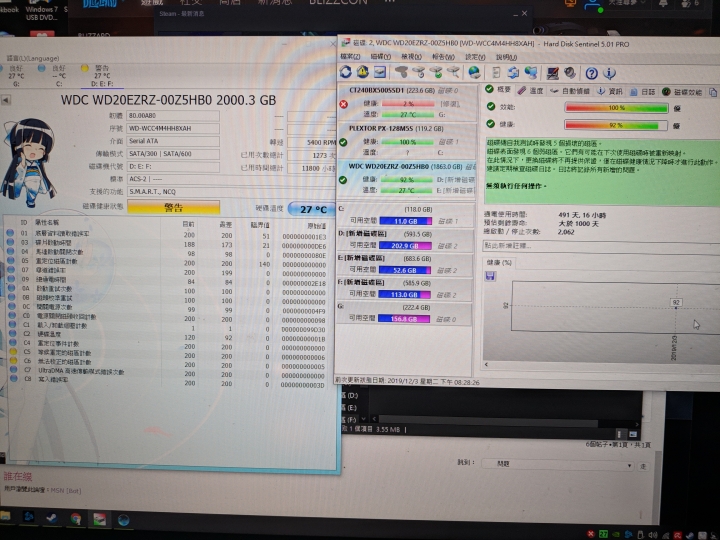This screenshot has width=720, height=540.
Task: Click the document report toolbar icon
Action: pyautogui.click(x=496, y=73)
